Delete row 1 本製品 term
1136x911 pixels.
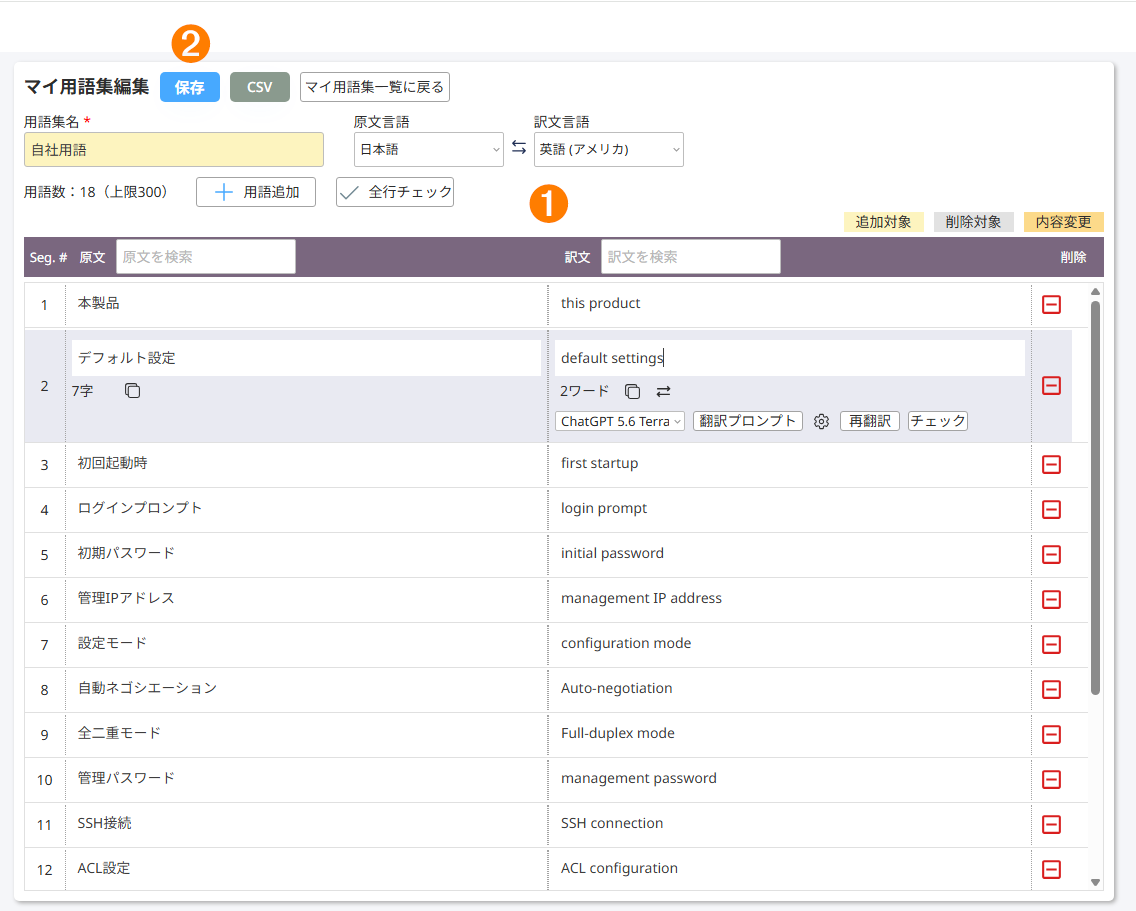(x=1051, y=304)
